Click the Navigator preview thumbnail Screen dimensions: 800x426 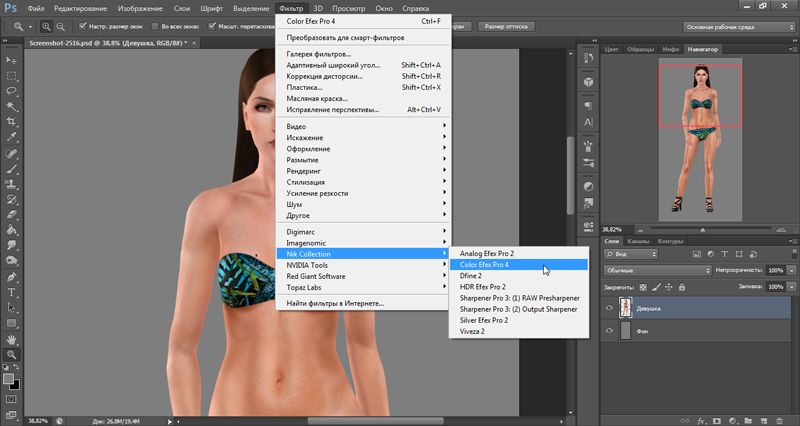(x=701, y=139)
